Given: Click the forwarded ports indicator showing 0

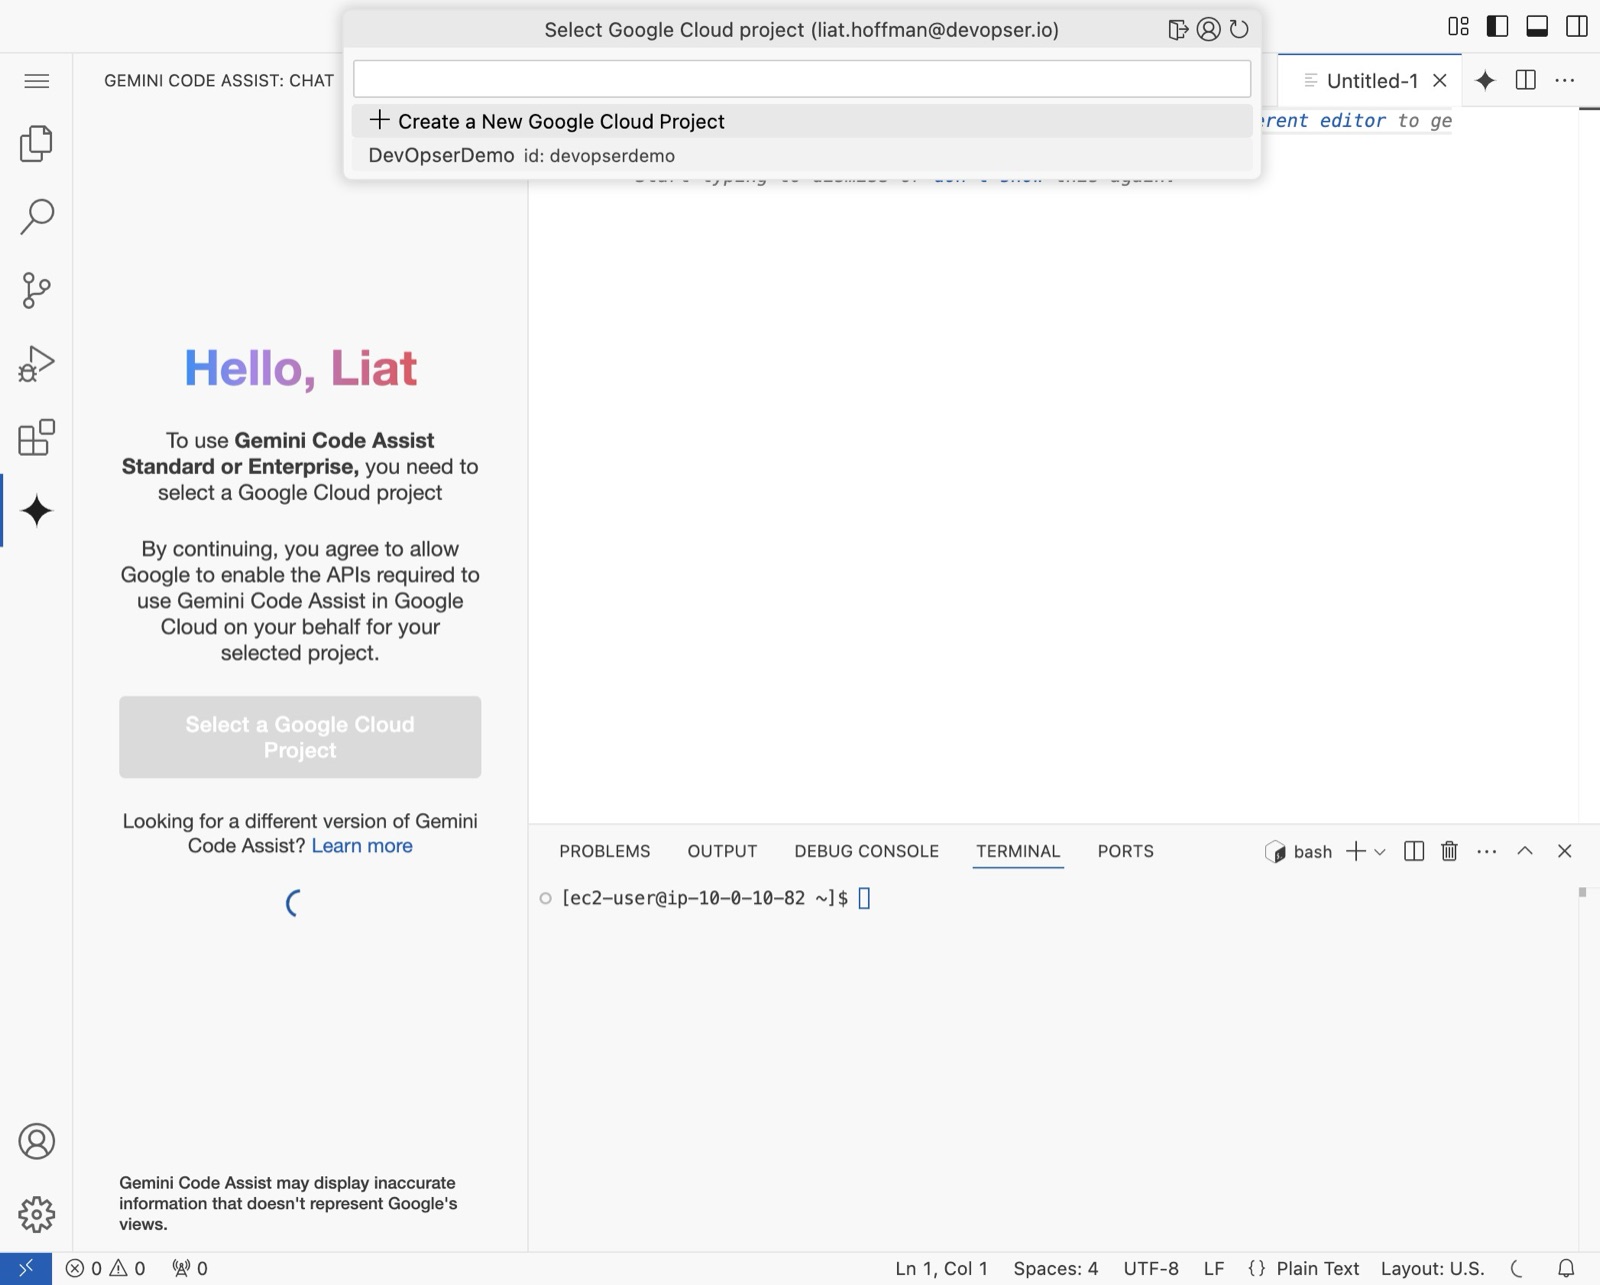Looking at the screenshot, I should (x=190, y=1268).
